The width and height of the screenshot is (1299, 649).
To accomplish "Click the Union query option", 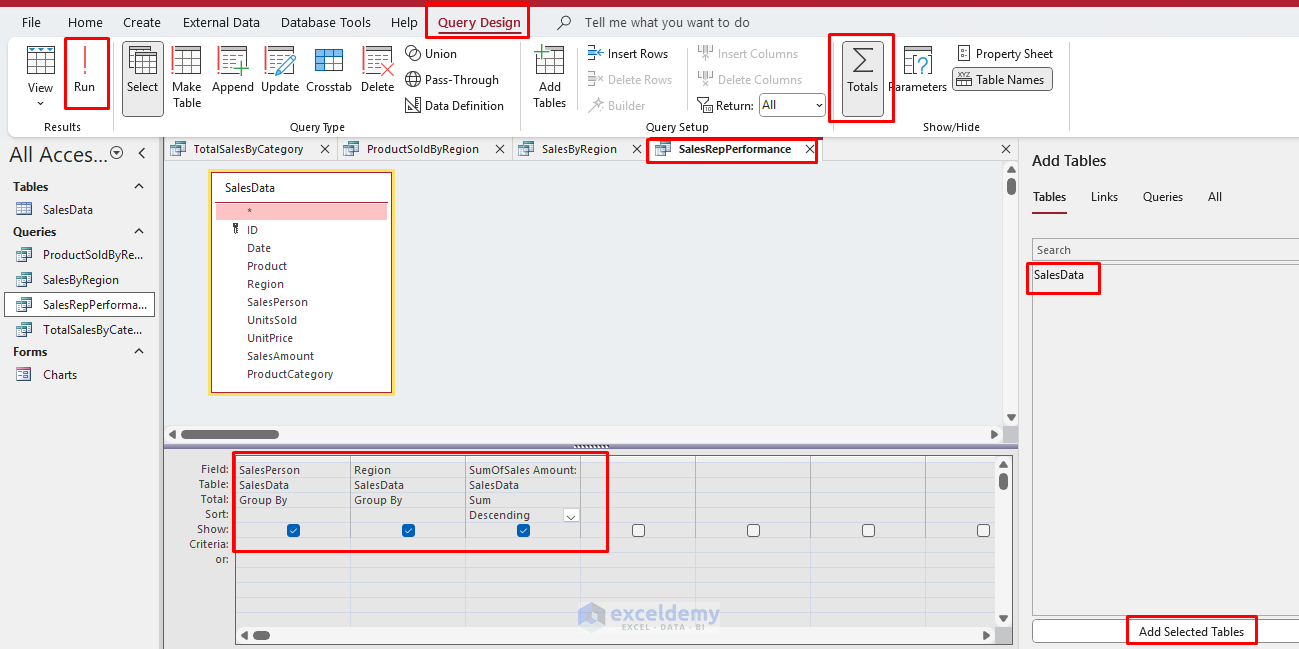I will pyautogui.click(x=431, y=54).
